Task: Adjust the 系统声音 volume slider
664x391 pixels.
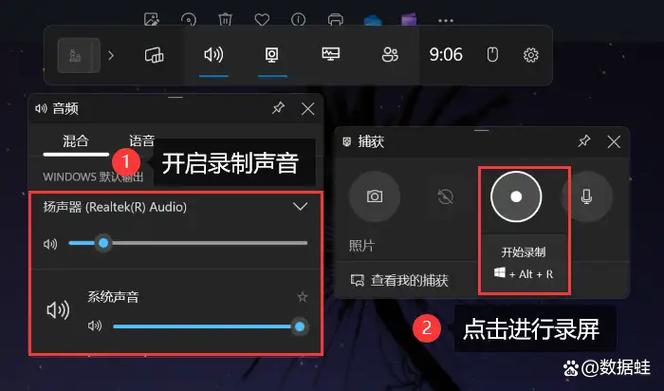Action: (x=210, y=327)
